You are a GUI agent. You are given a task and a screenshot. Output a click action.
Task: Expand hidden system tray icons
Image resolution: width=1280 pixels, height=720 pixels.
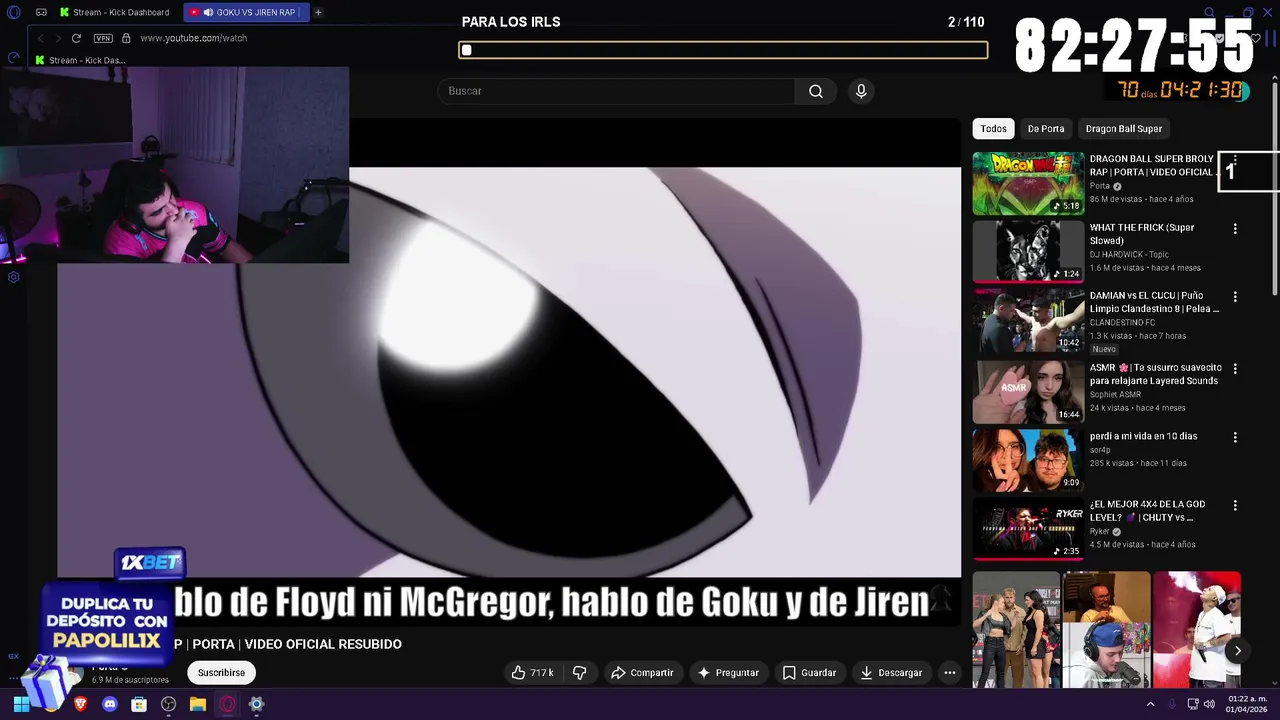point(1150,704)
